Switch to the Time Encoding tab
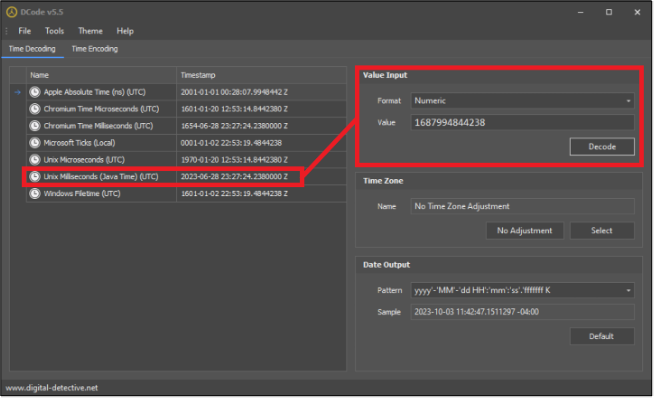The width and height of the screenshot is (654, 398). pos(95,49)
